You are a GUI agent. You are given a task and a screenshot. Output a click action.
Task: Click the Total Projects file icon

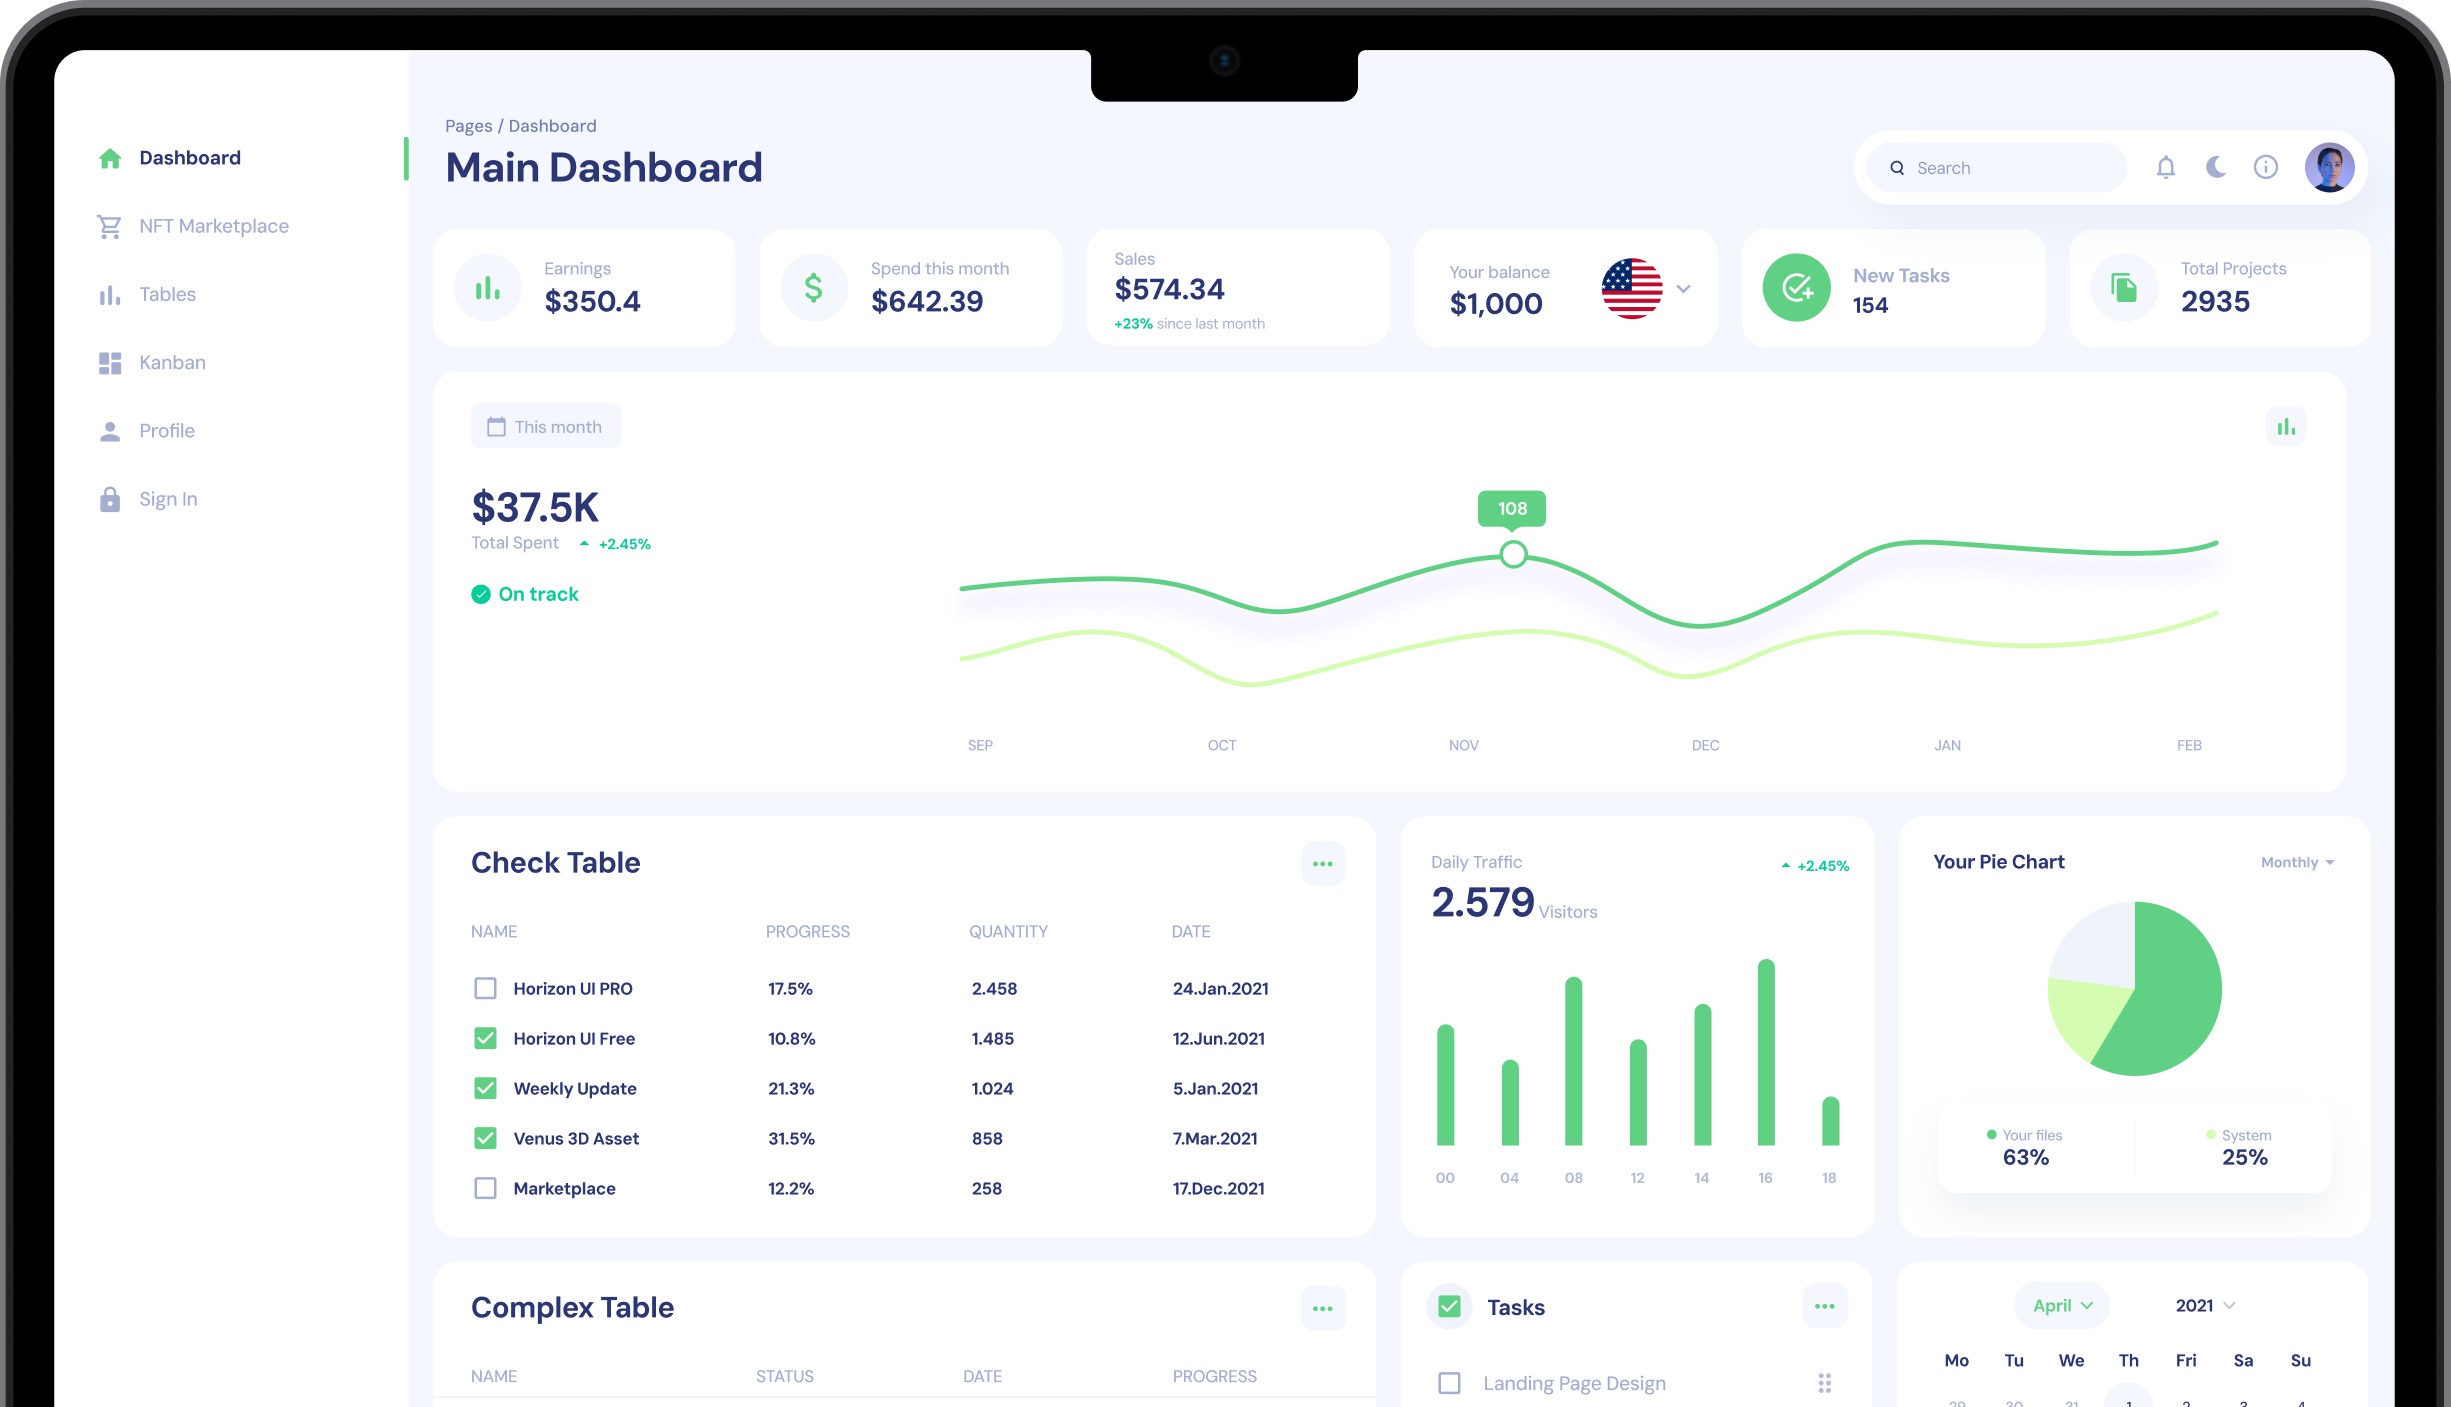[x=2124, y=289]
